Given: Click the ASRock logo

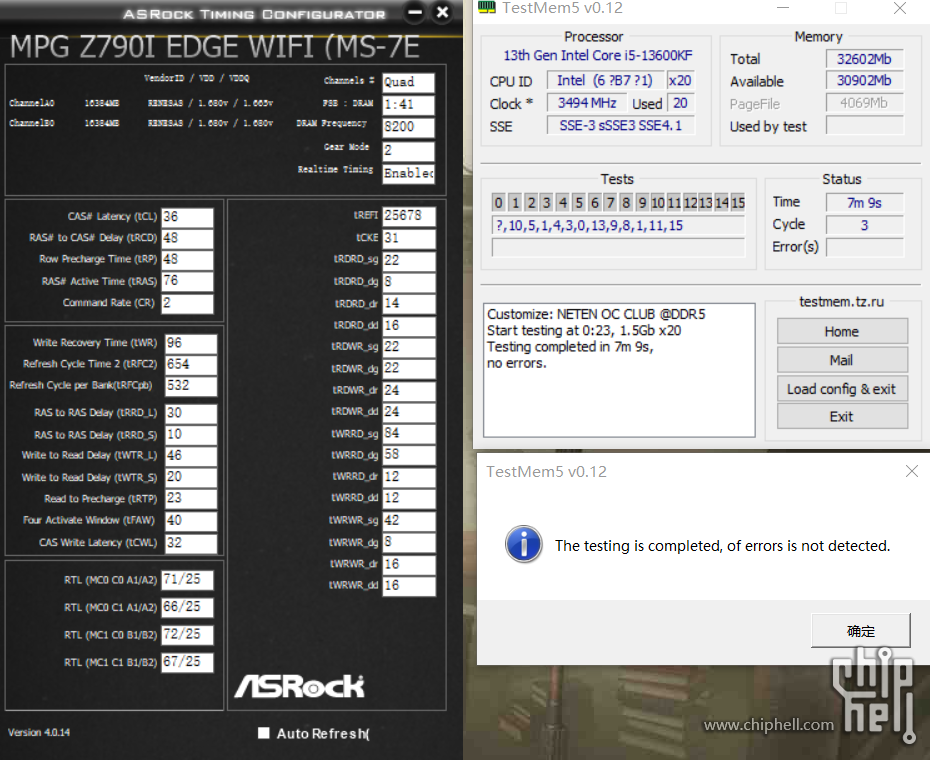Looking at the screenshot, I should (300, 686).
